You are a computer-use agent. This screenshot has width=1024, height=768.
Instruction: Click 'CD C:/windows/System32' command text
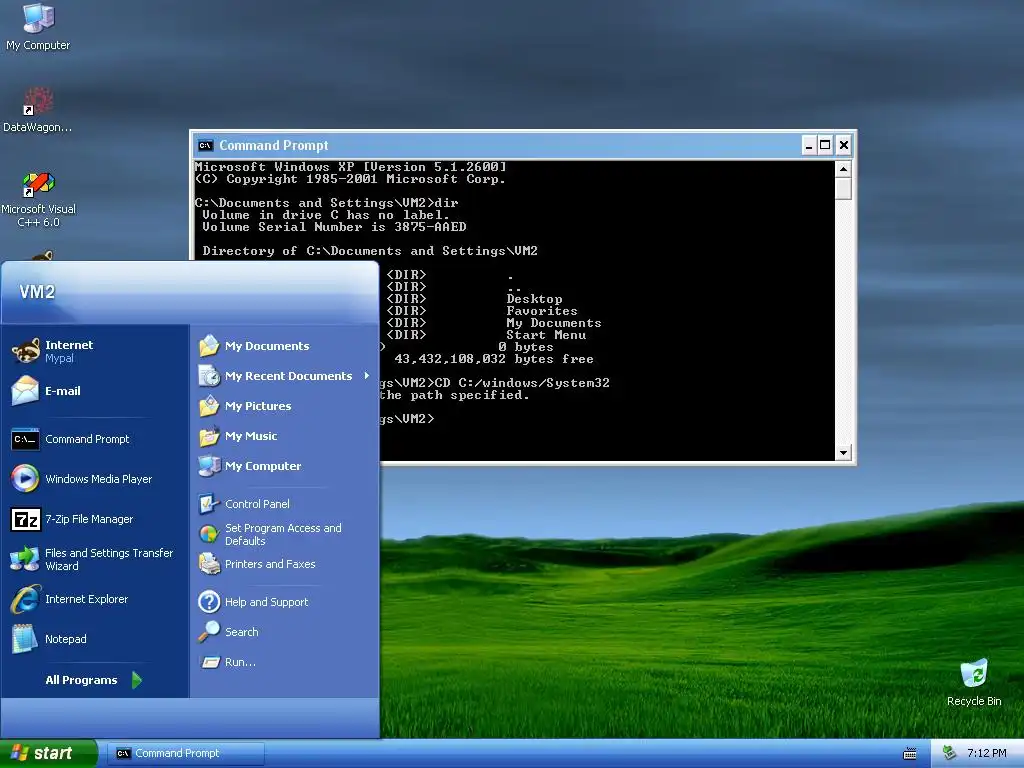click(522, 383)
